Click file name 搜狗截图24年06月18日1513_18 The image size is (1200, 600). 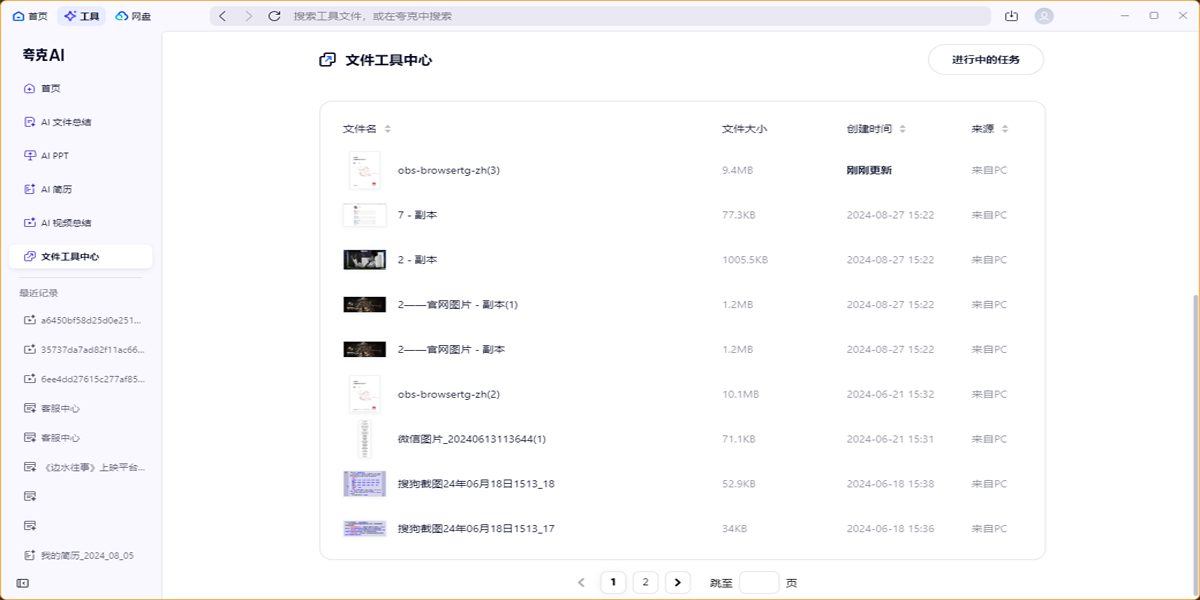coord(476,484)
